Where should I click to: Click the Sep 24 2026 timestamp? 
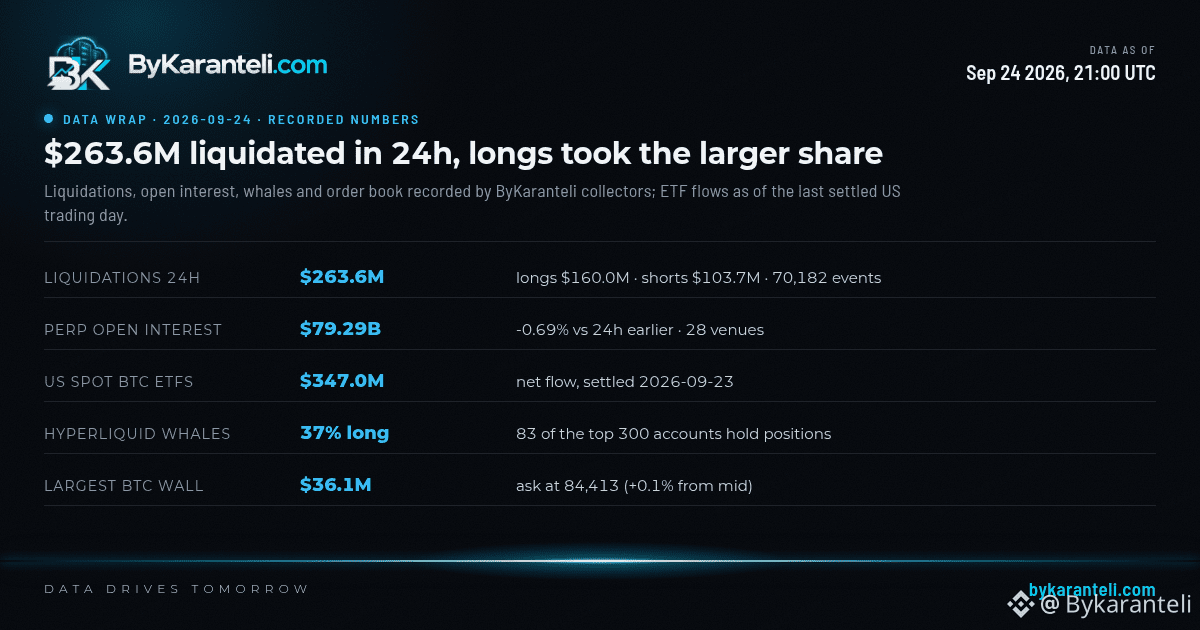click(1061, 73)
